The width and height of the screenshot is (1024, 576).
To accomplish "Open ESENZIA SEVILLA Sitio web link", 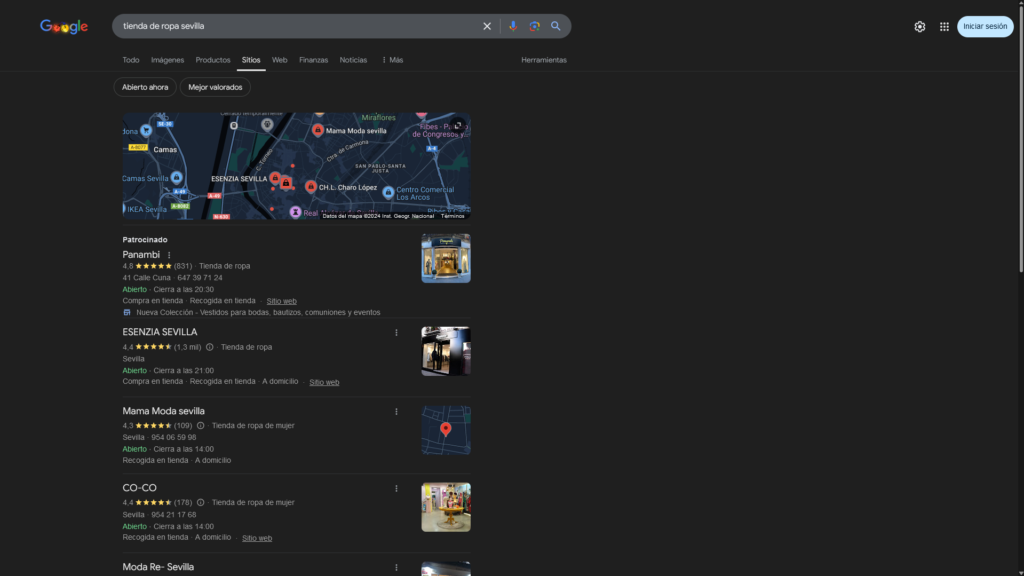I will tap(324, 382).
